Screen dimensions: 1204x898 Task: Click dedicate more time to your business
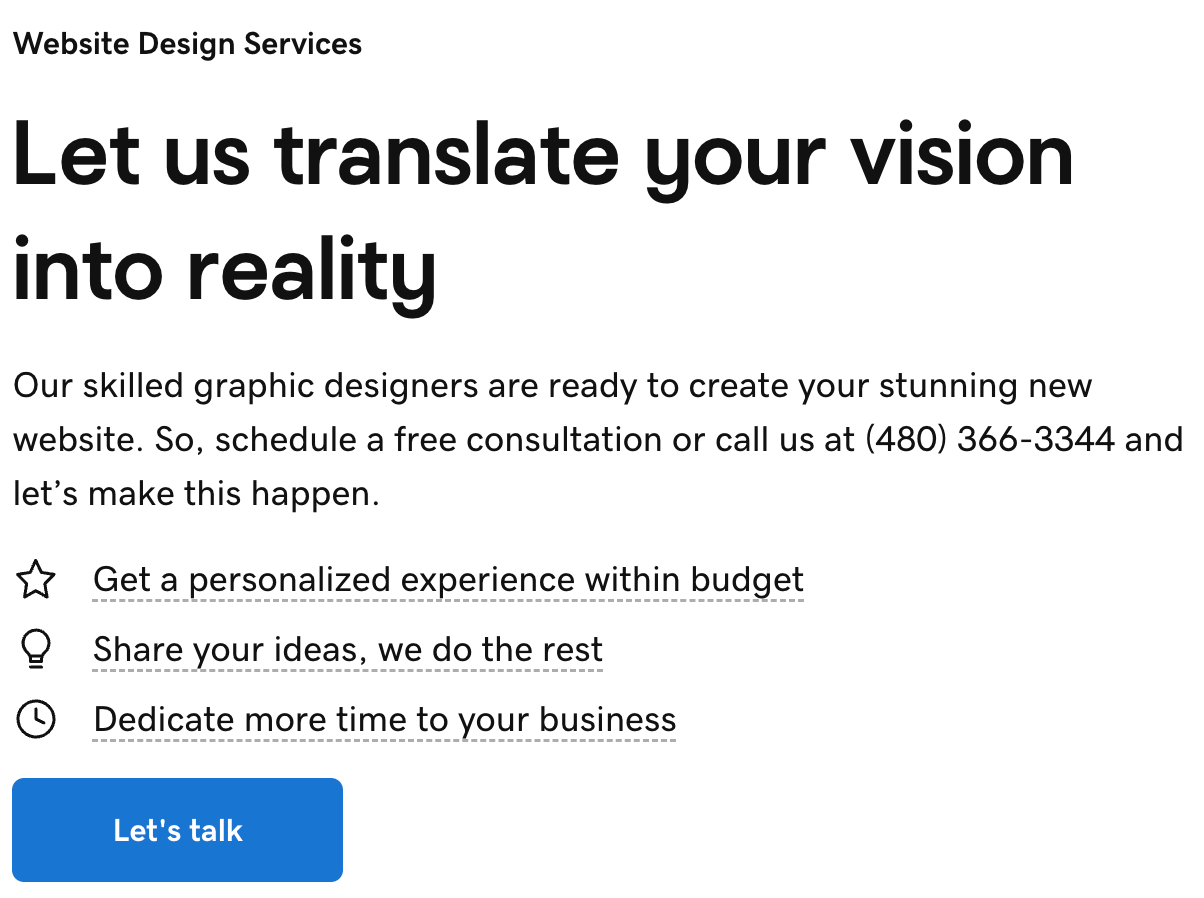384,719
